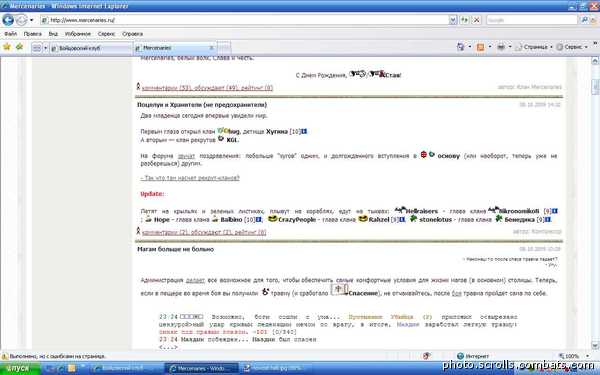
Task: Open the Правка menu
Action: (33, 34)
